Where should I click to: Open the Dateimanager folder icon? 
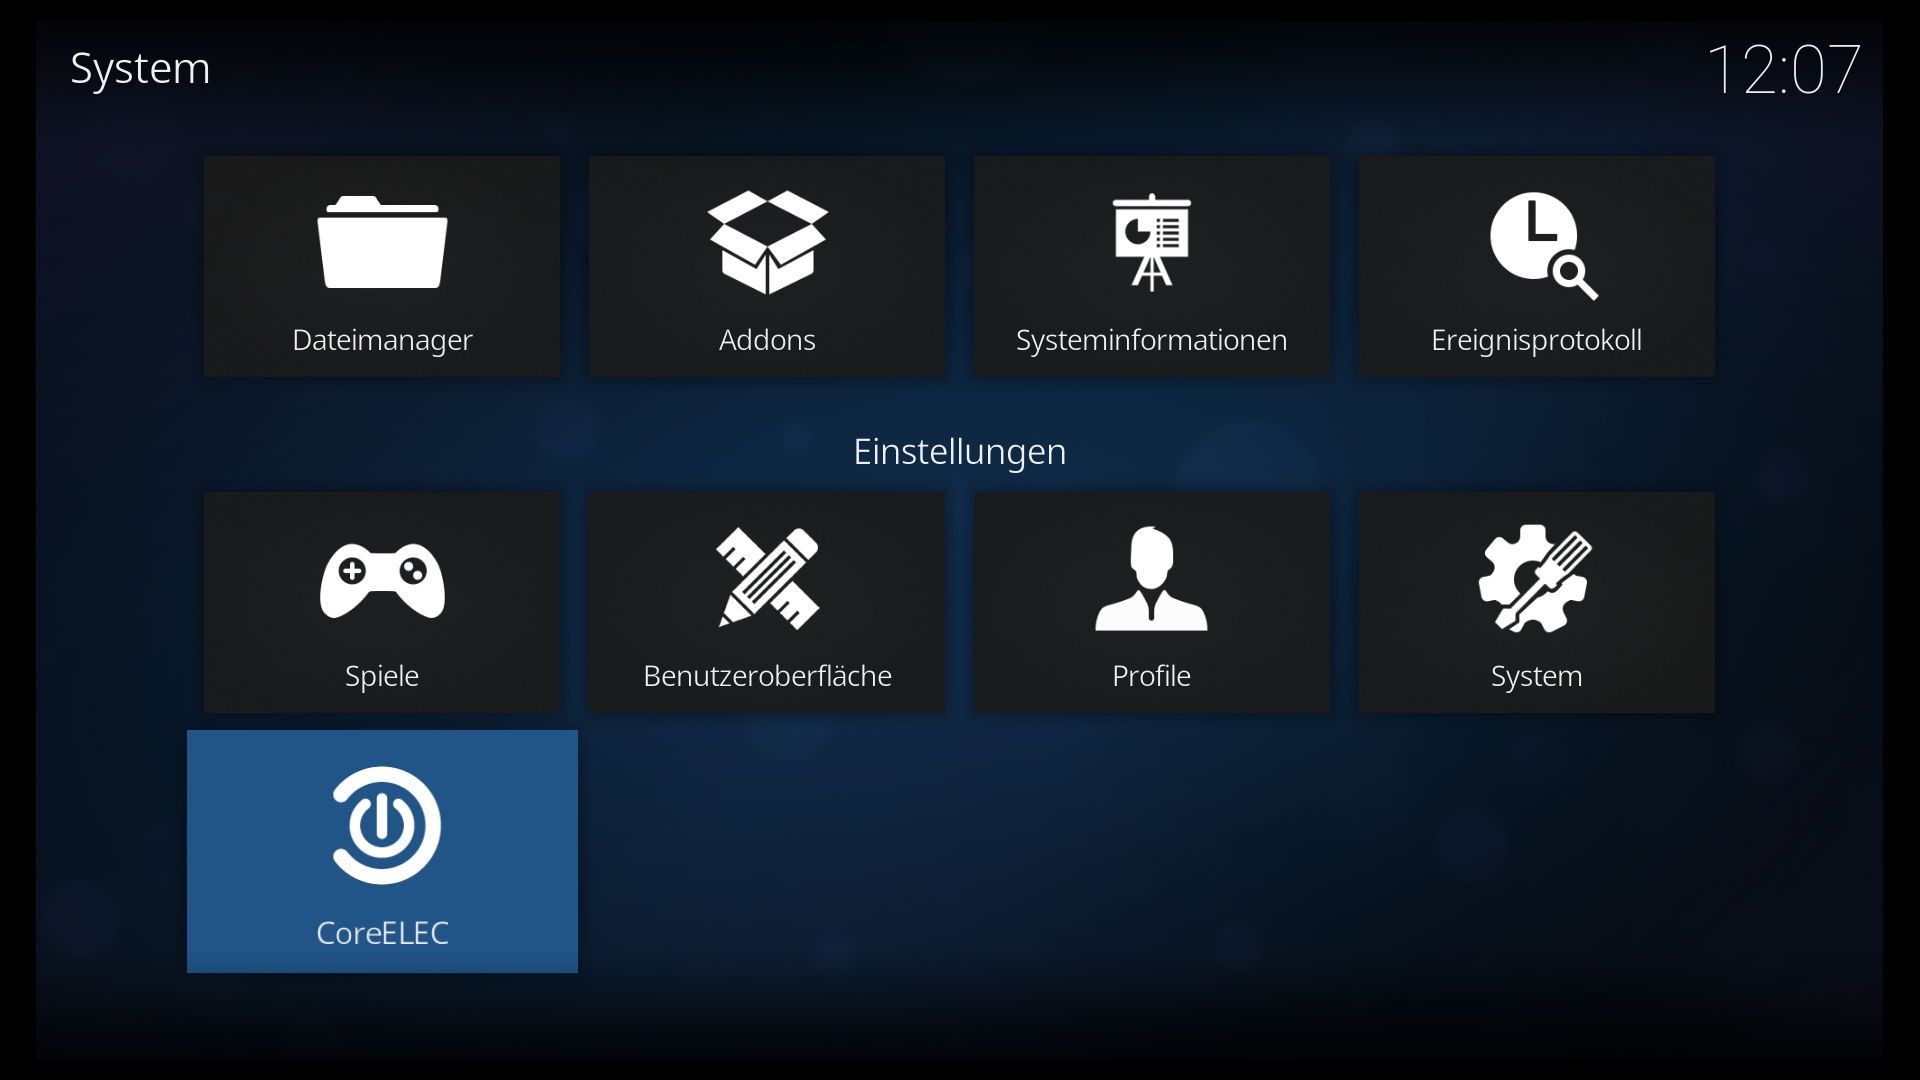[382, 242]
